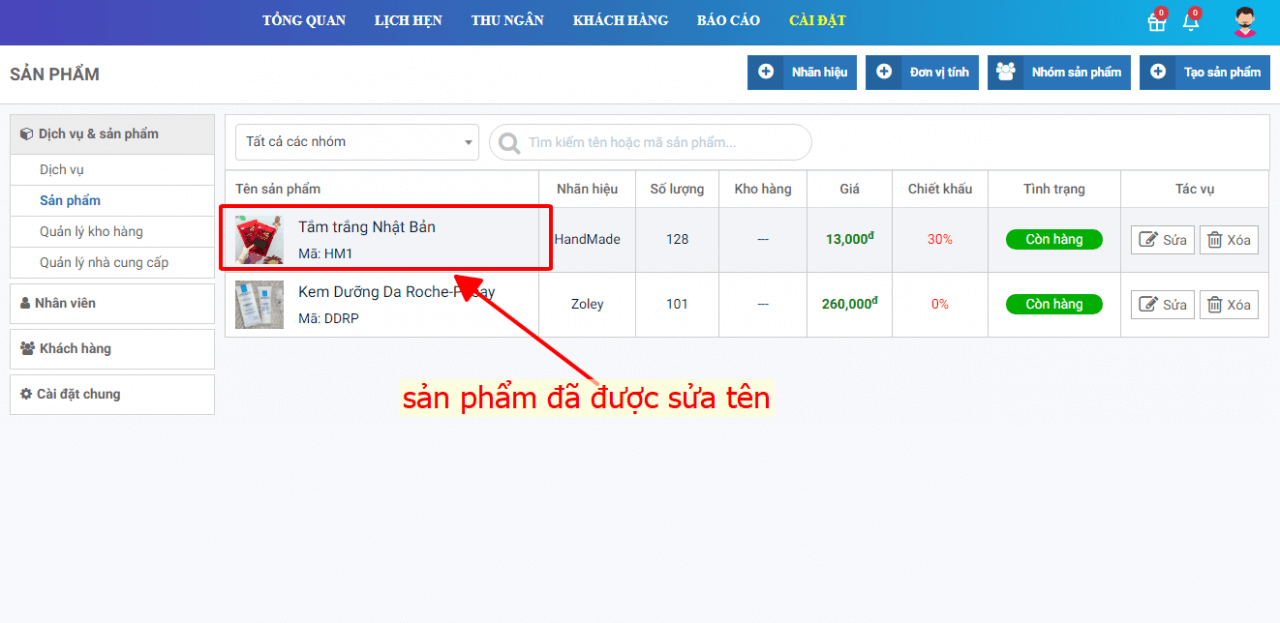The width and height of the screenshot is (1280, 623).
Task: Click plus icon on Tạo sản phẩm button
Action: click(x=1158, y=72)
